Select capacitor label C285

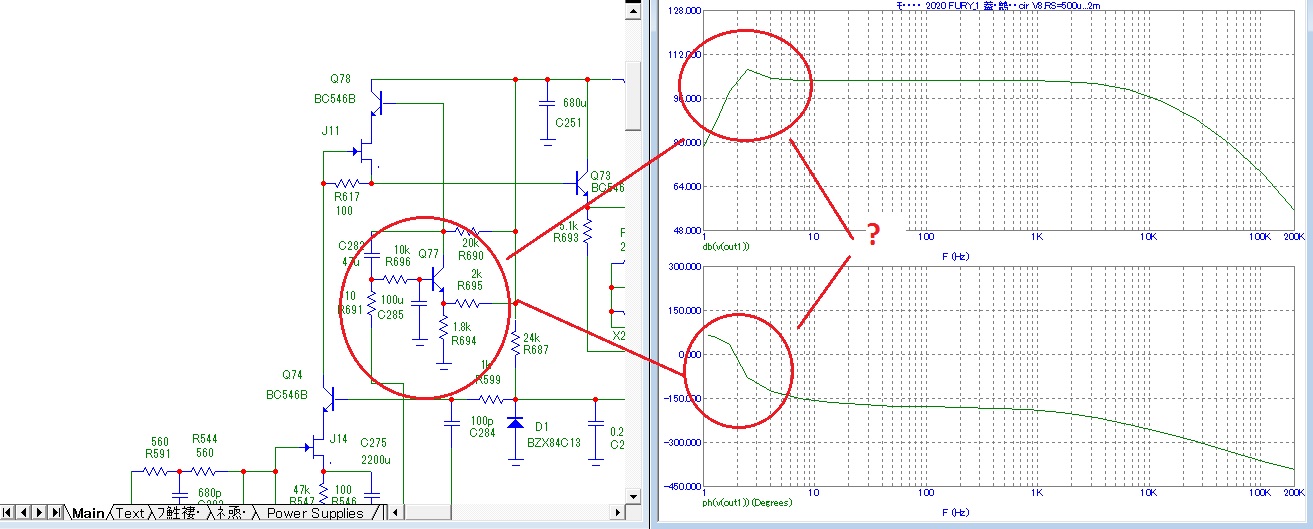(x=390, y=315)
